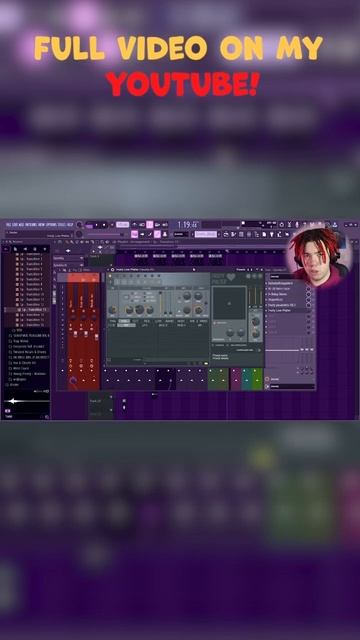Click the XY pad in the filter plugin

pos(230,303)
